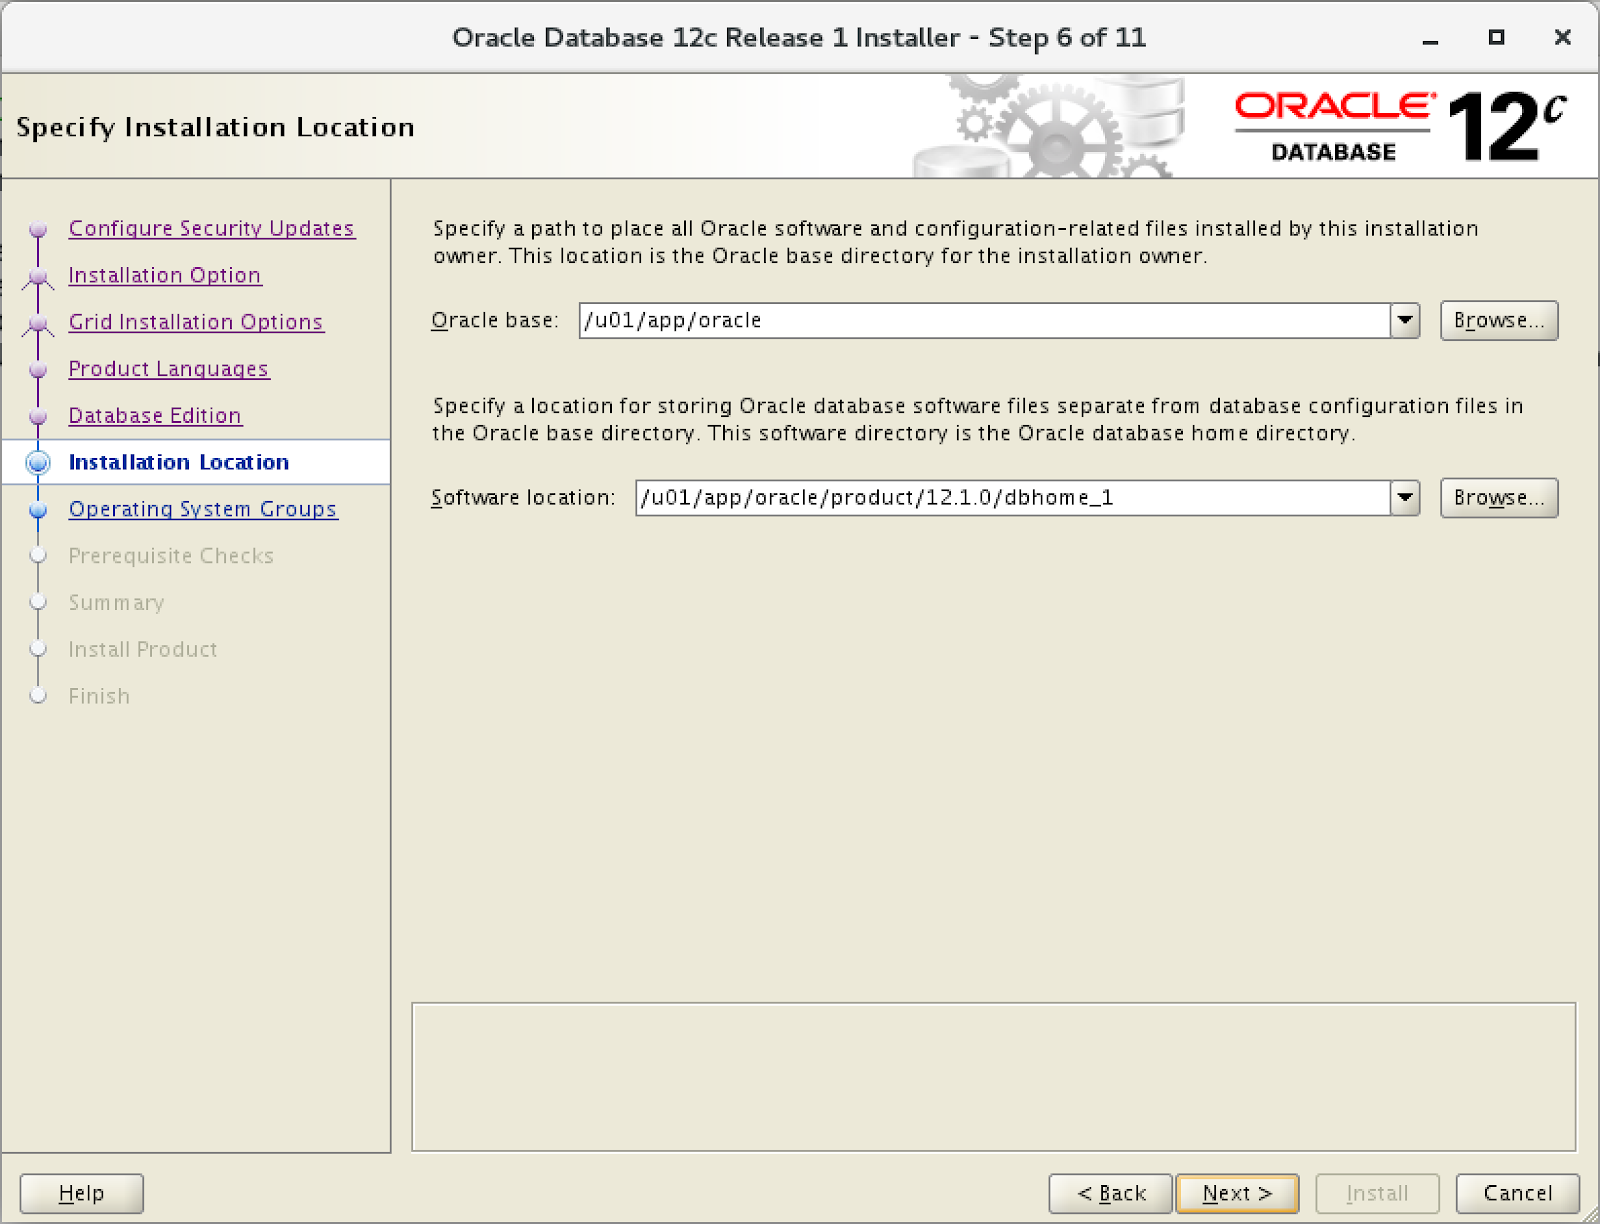Open the Oracle base path dropdown
Screen dimensions: 1600x1224
[x=1405, y=321]
